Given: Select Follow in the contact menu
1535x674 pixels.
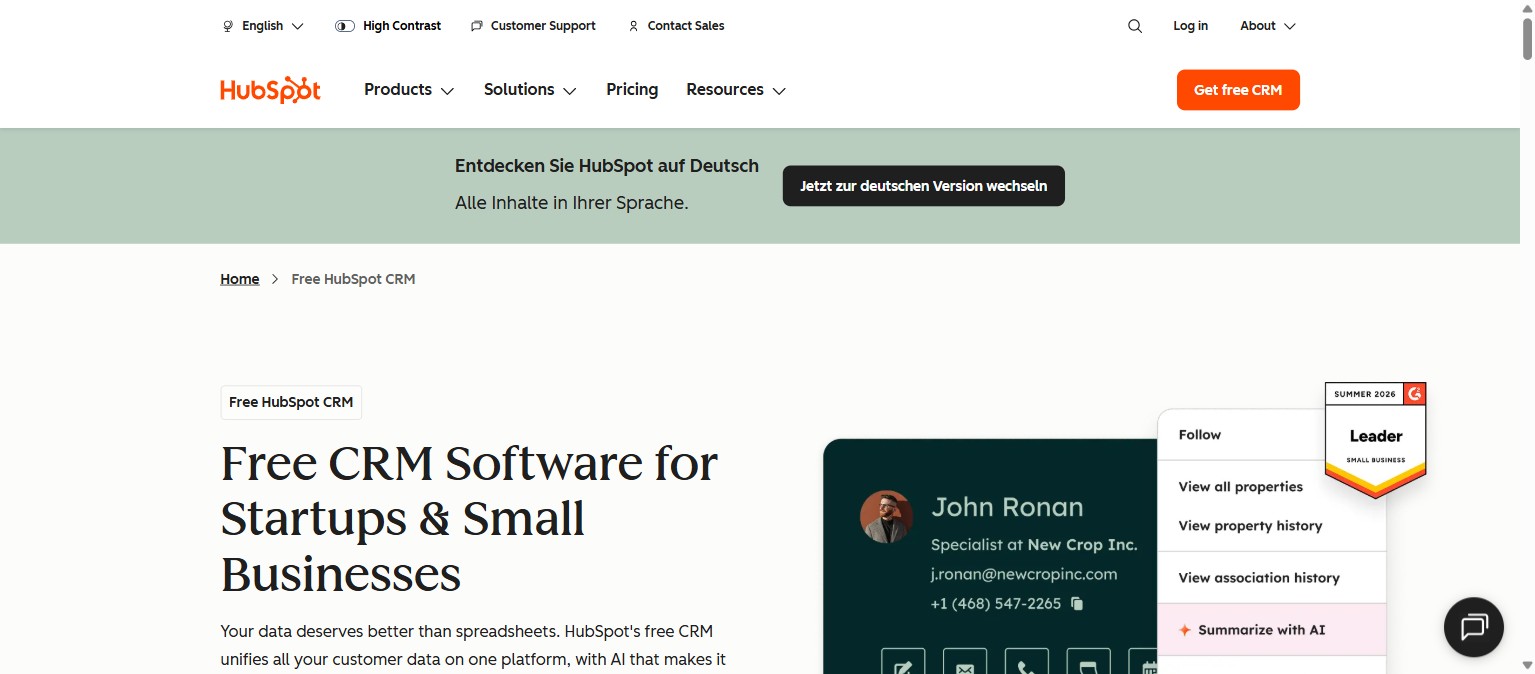Looking at the screenshot, I should tap(1200, 435).
